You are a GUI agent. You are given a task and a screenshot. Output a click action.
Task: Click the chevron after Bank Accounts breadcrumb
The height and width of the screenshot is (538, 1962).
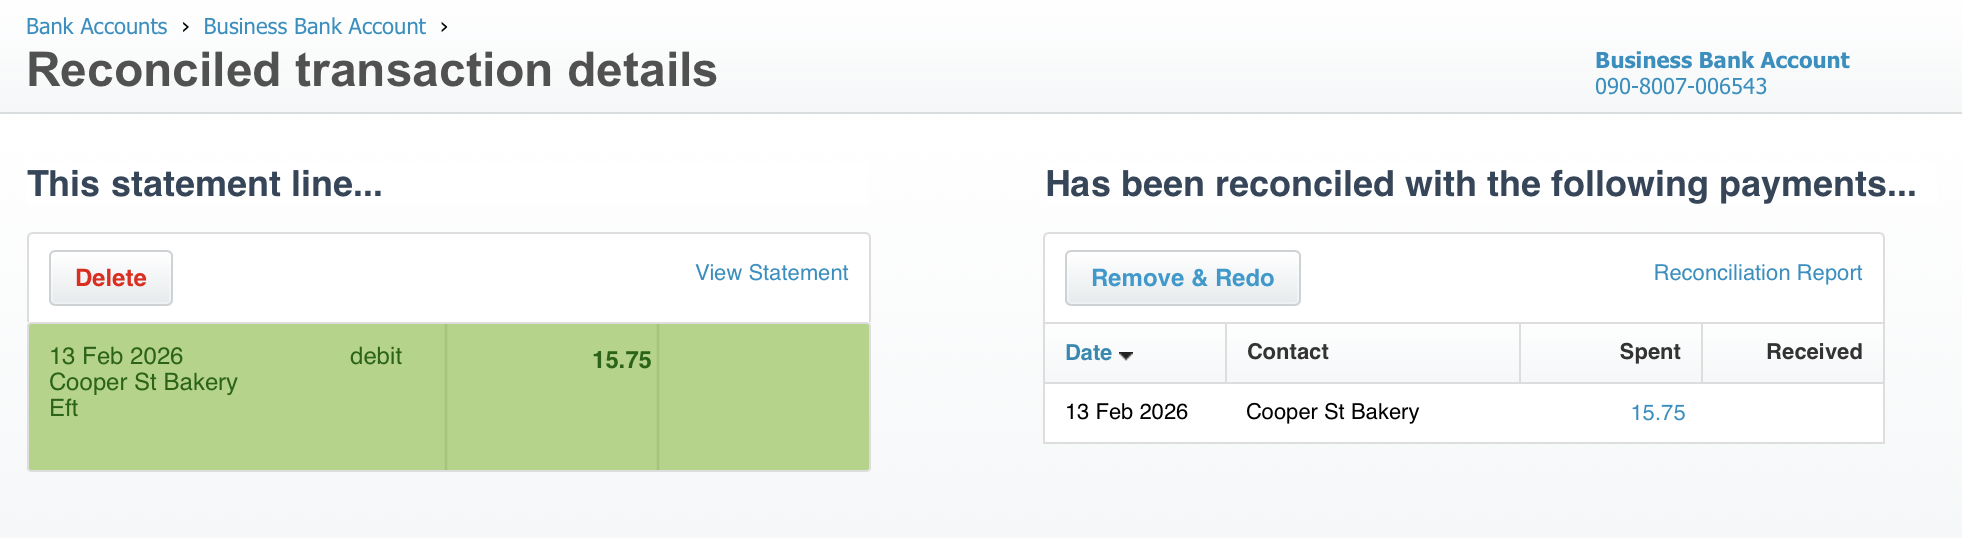[185, 27]
